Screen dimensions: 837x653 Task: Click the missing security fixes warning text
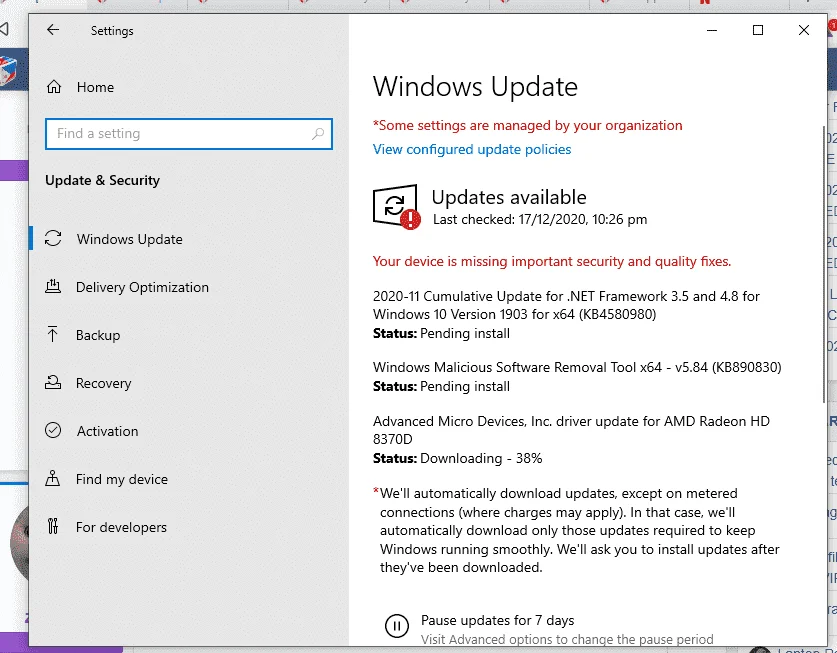point(552,262)
